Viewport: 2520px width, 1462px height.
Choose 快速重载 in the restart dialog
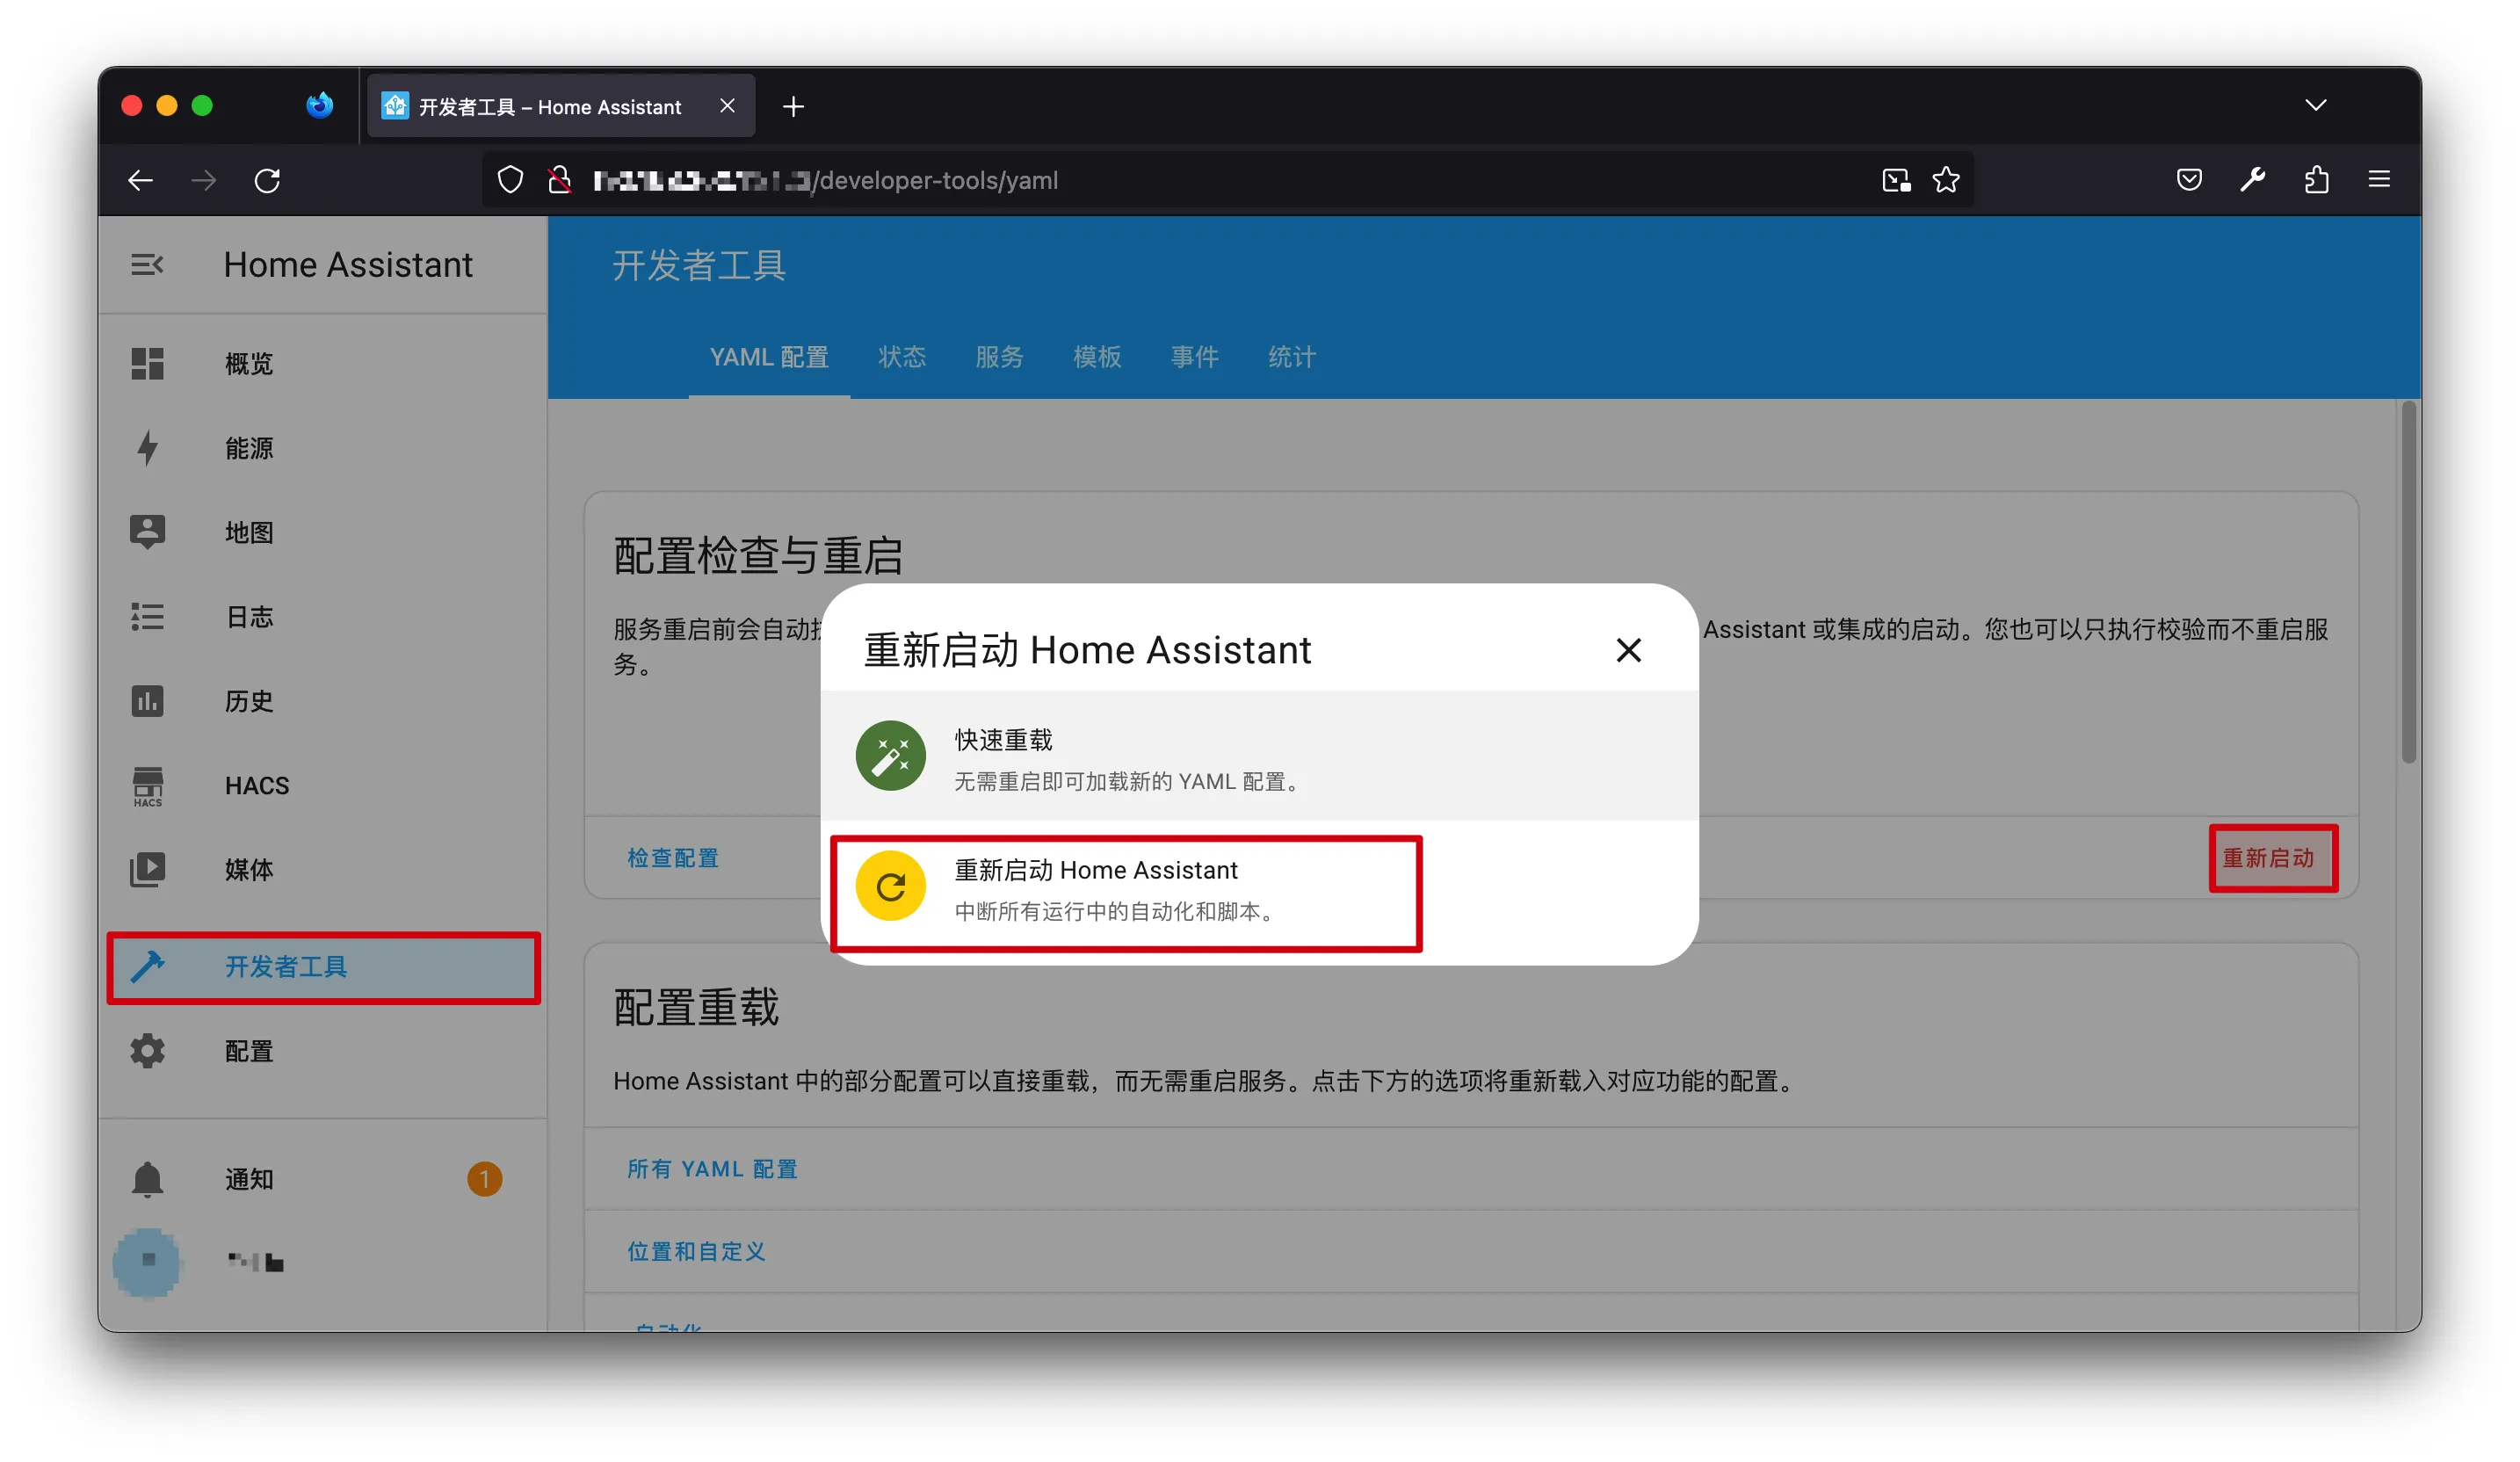[1259, 756]
